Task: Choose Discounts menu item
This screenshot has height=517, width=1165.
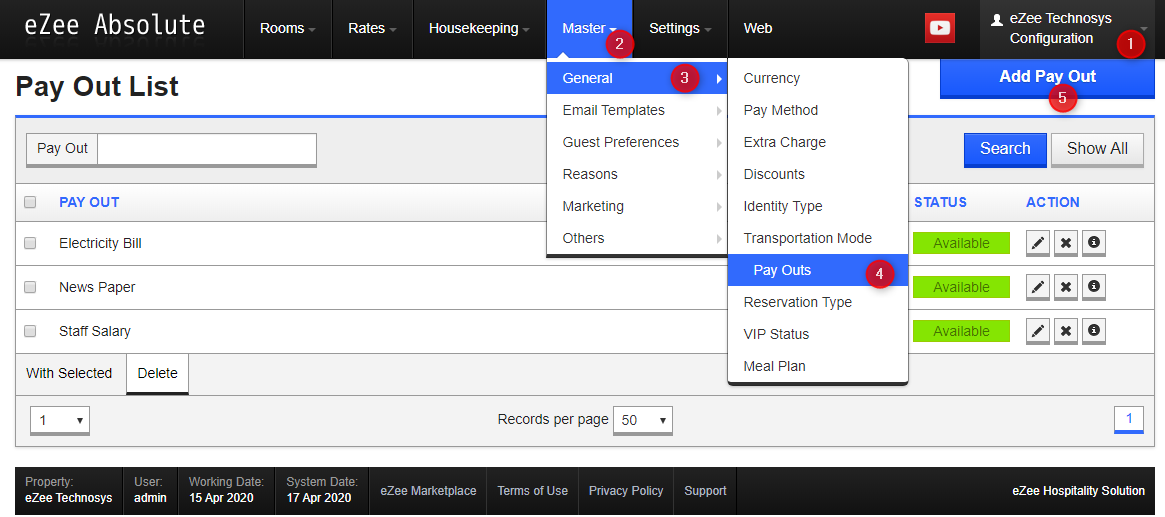Action: (818, 174)
